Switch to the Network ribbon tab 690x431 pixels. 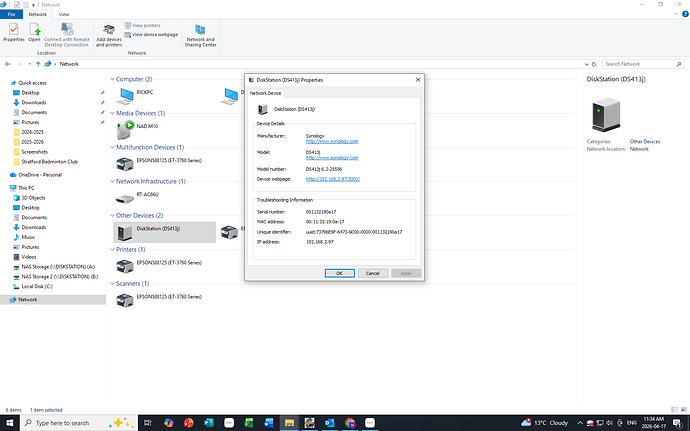click(x=37, y=14)
